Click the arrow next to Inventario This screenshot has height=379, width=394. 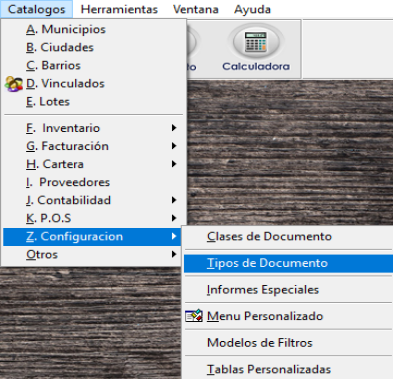(174, 128)
